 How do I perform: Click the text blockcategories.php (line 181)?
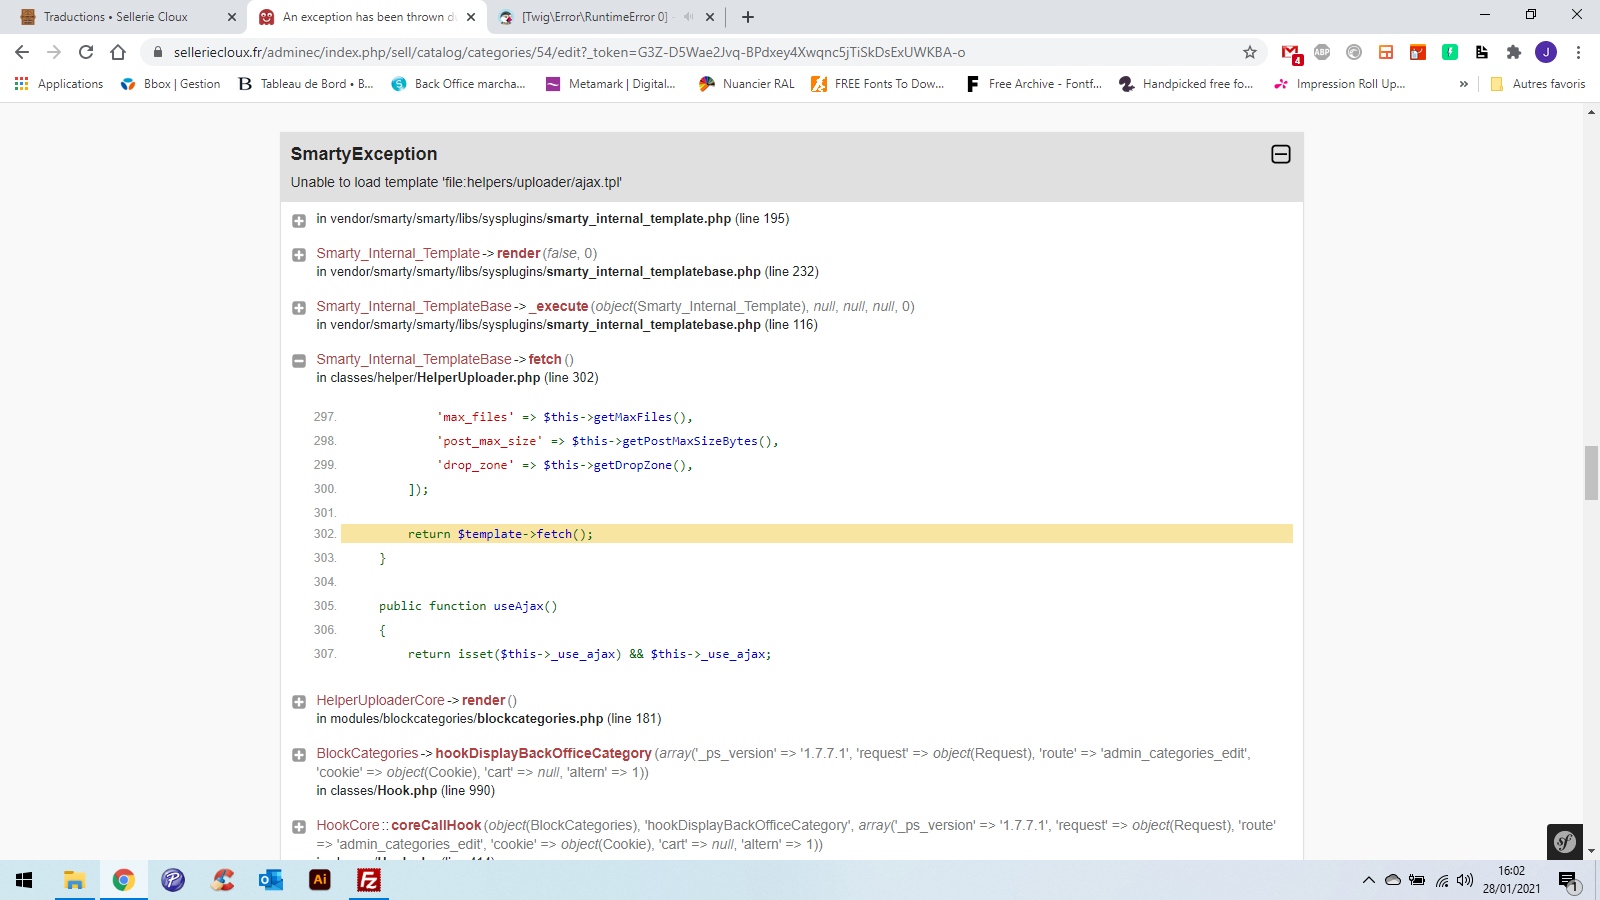click(x=569, y=719)
